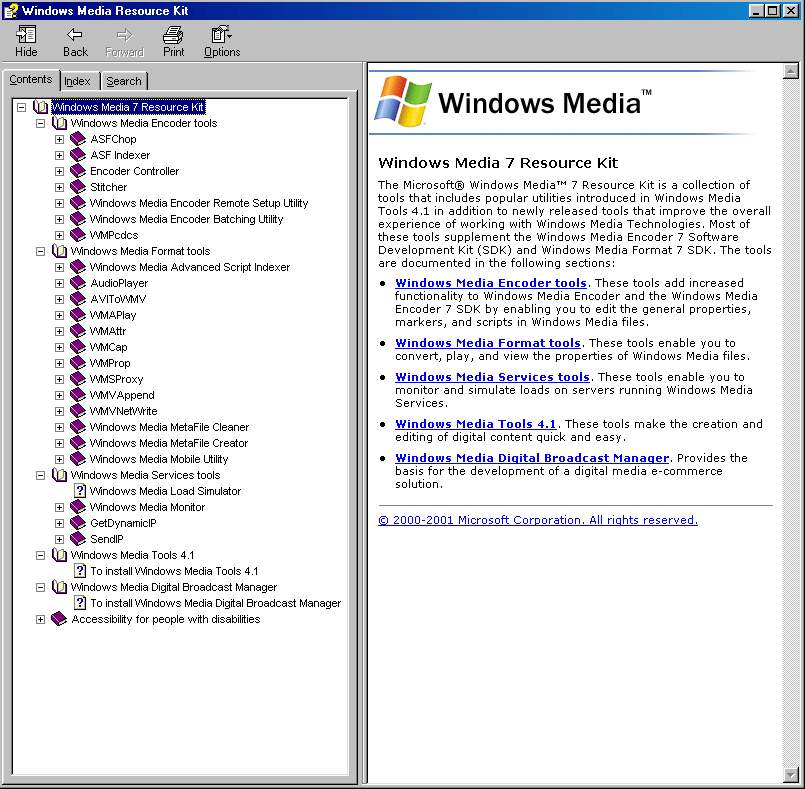This screenshot has width=805, height=789.
Task: Collapse the Windows Media Services tools node
Action: pyautogui.click(x=40, y=475)
